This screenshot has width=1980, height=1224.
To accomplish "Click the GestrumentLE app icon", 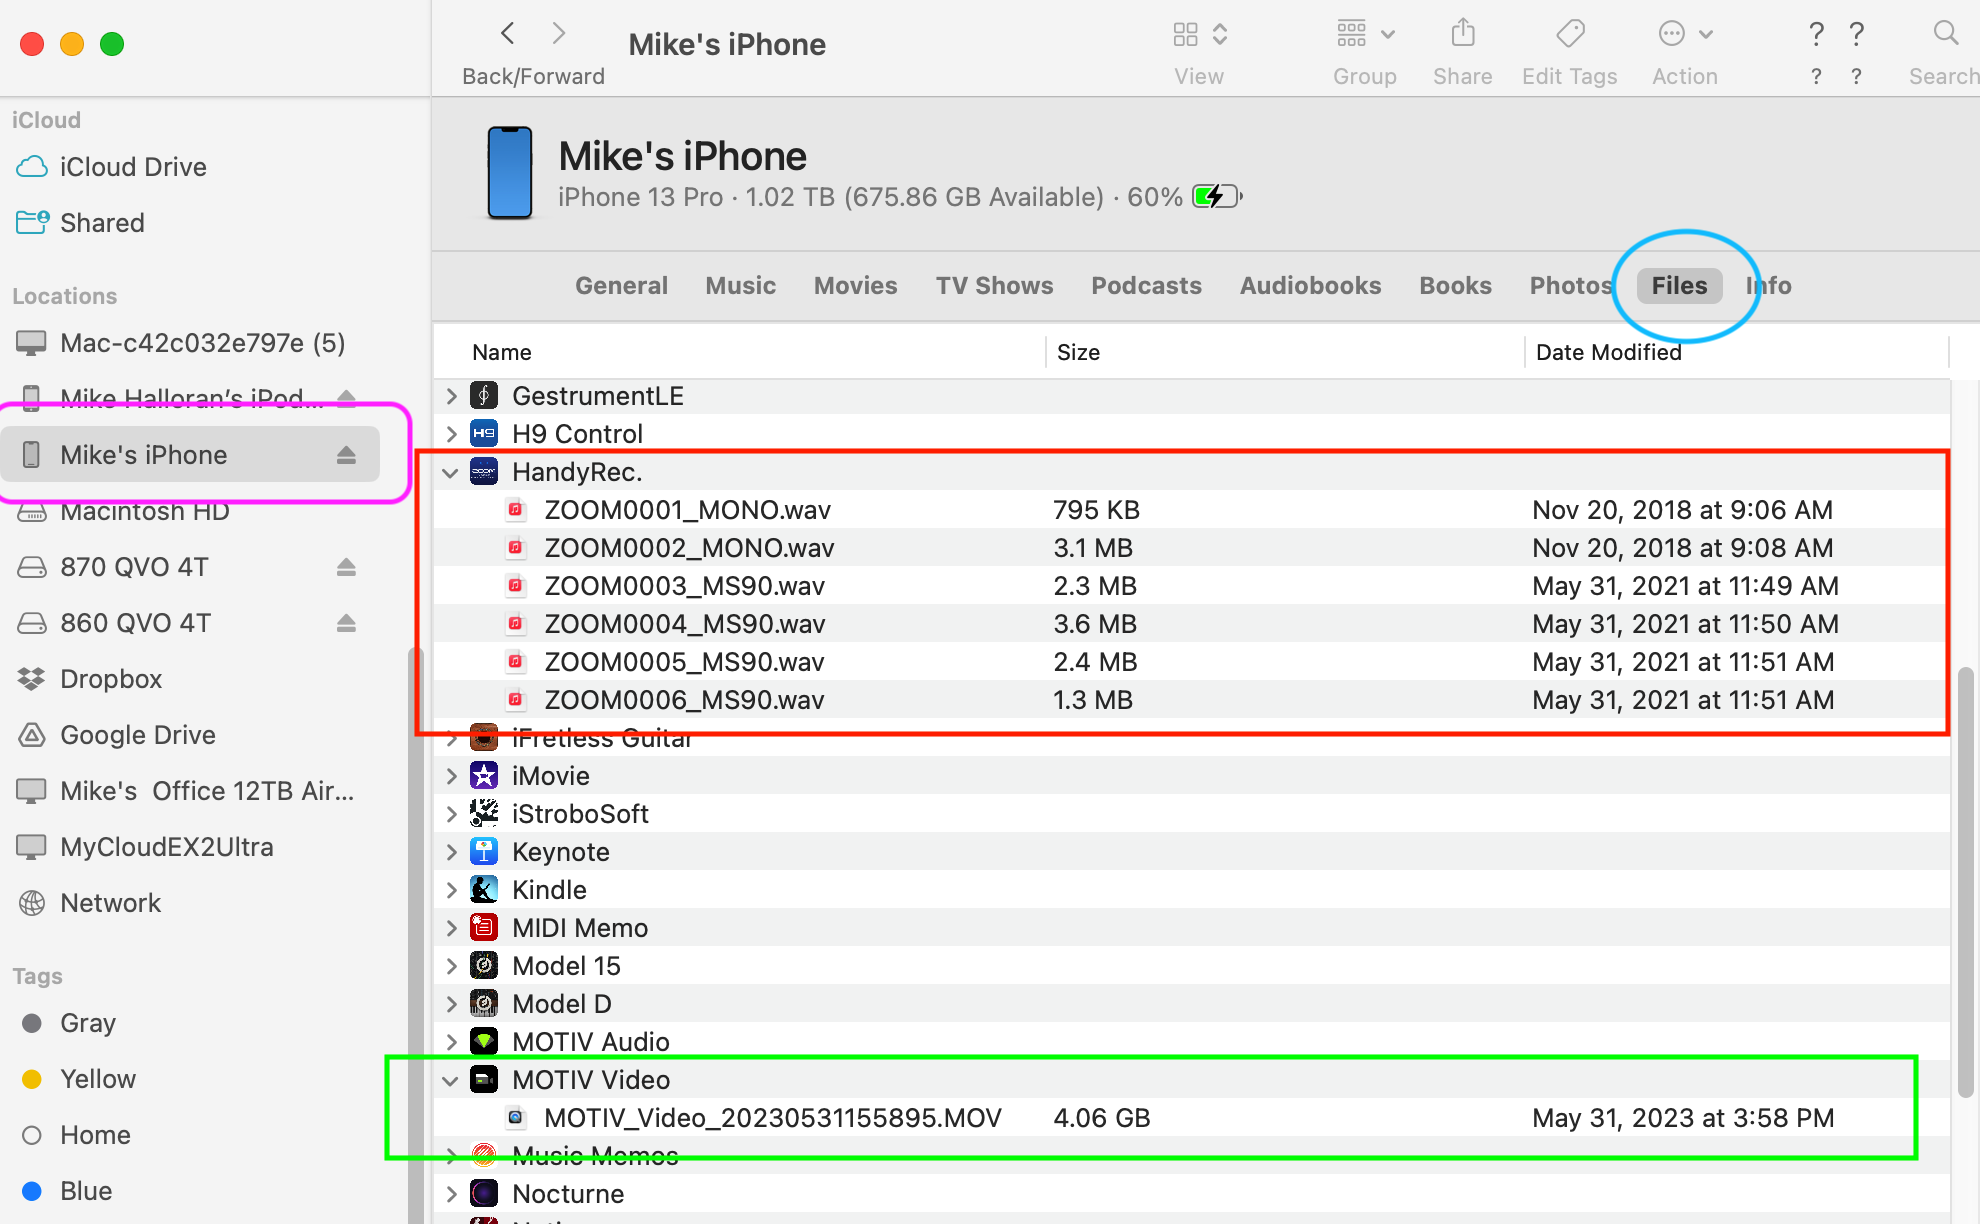I will click(484, 396).
